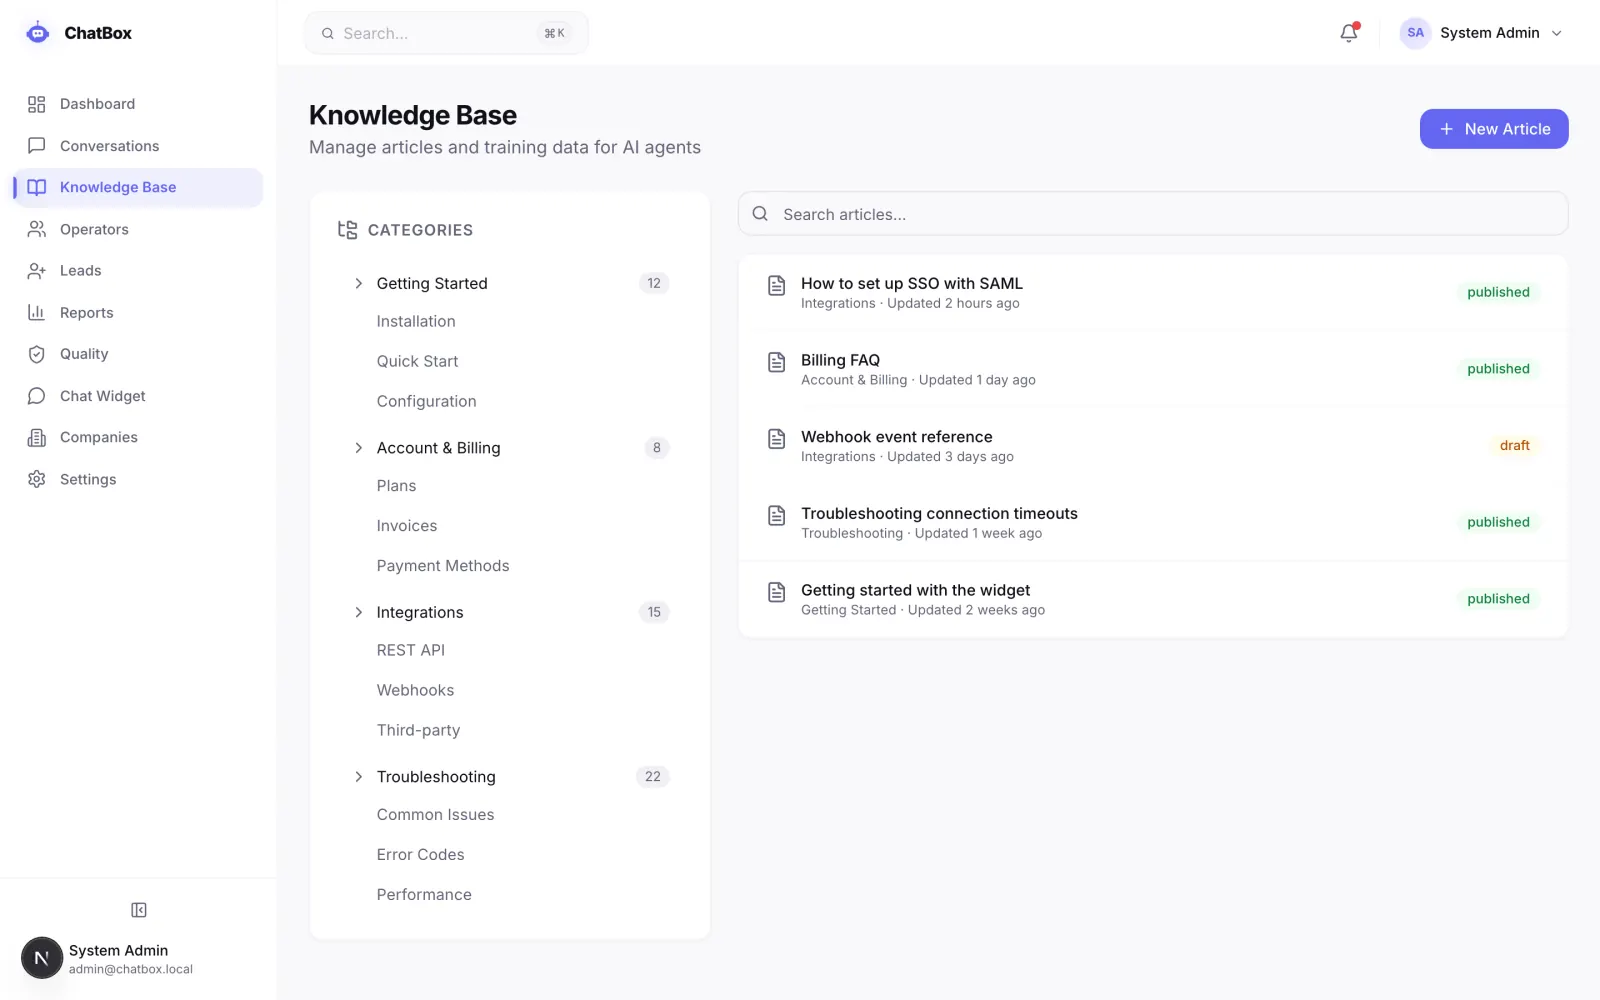This screenshot has height=1000, width=1600.
Task: Select the Performance subcategory
Action: click(424, 895)
